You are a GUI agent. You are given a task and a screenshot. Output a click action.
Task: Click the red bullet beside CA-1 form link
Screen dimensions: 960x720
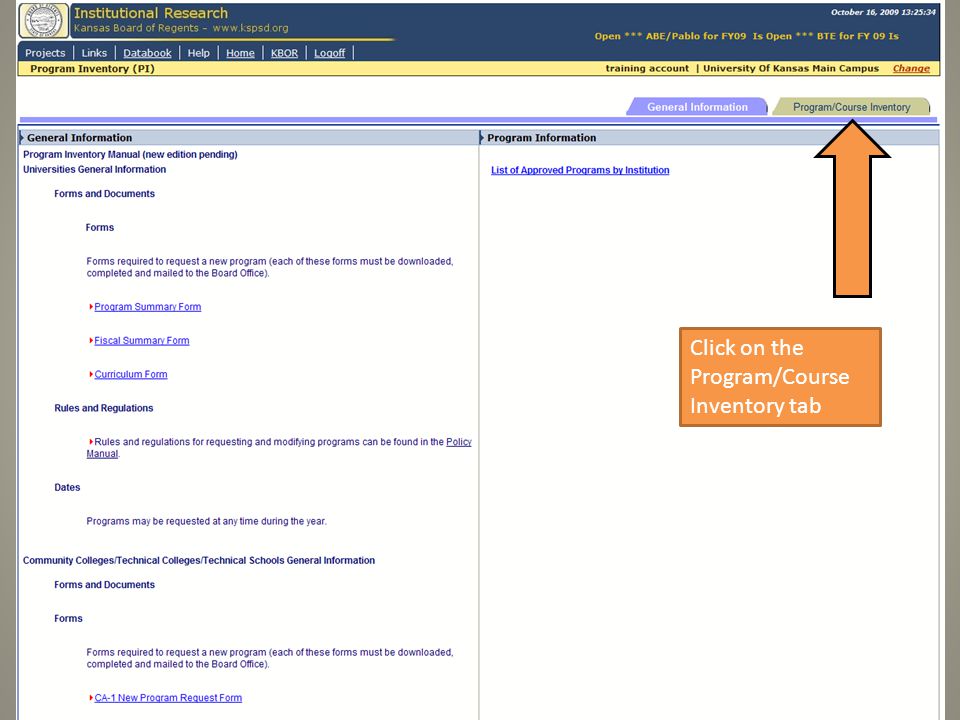[x=91, y=698]
